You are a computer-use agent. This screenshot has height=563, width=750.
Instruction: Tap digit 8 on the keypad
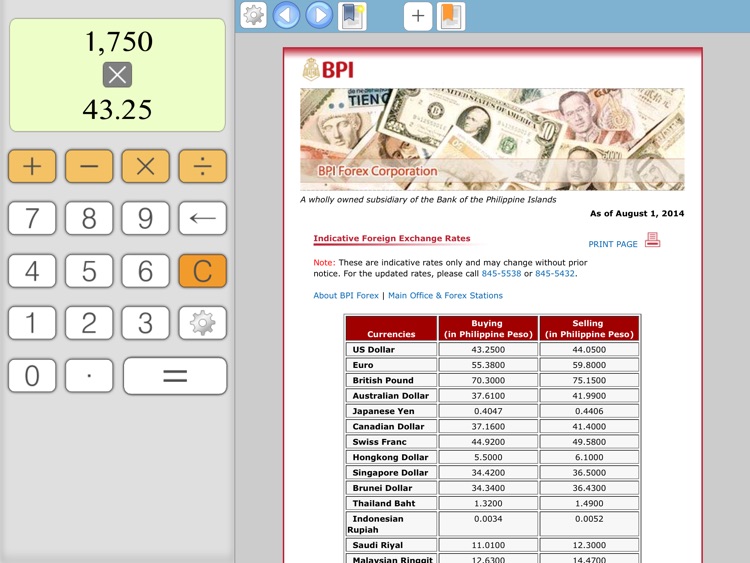coord(89,218)
